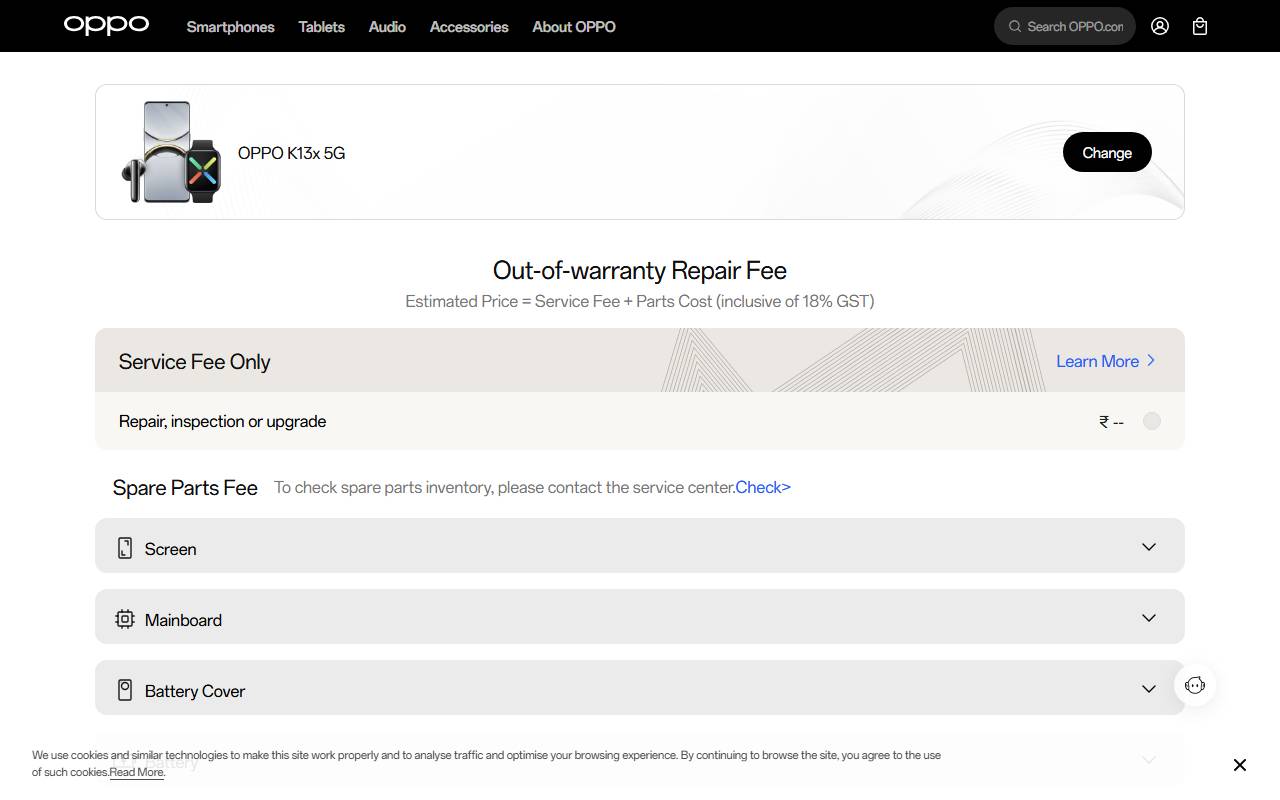The image size is (1280, 800).
Task: Open the Tablets menu
Action: [x=321, y=27]
